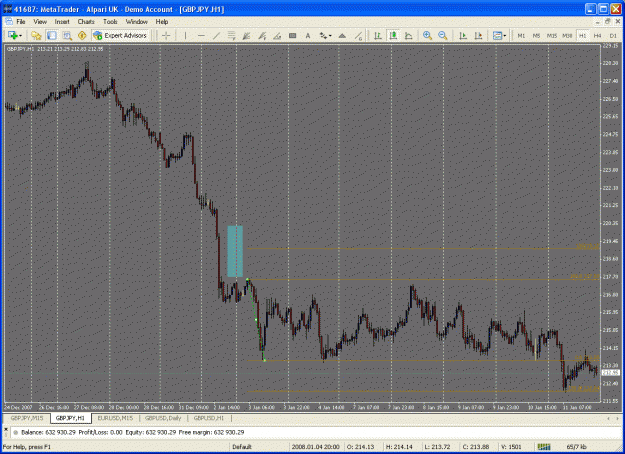Viewport: 625px width, 454px height.
Task: Select the Fibonacci Fan tool
Action: pos(262,35)
